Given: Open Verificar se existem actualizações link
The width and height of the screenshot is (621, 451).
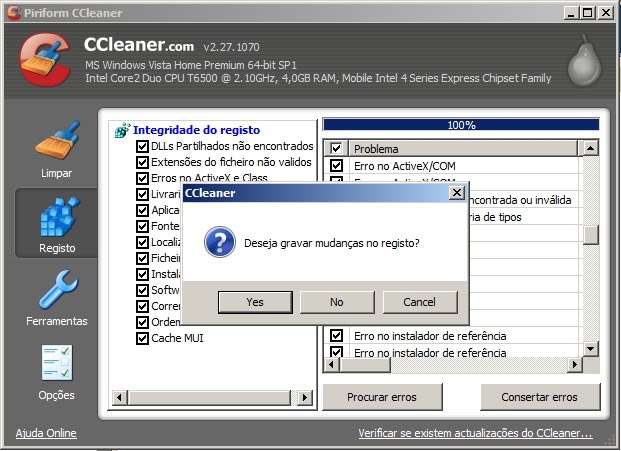Looking at the screenshot, I should point(475,433).
